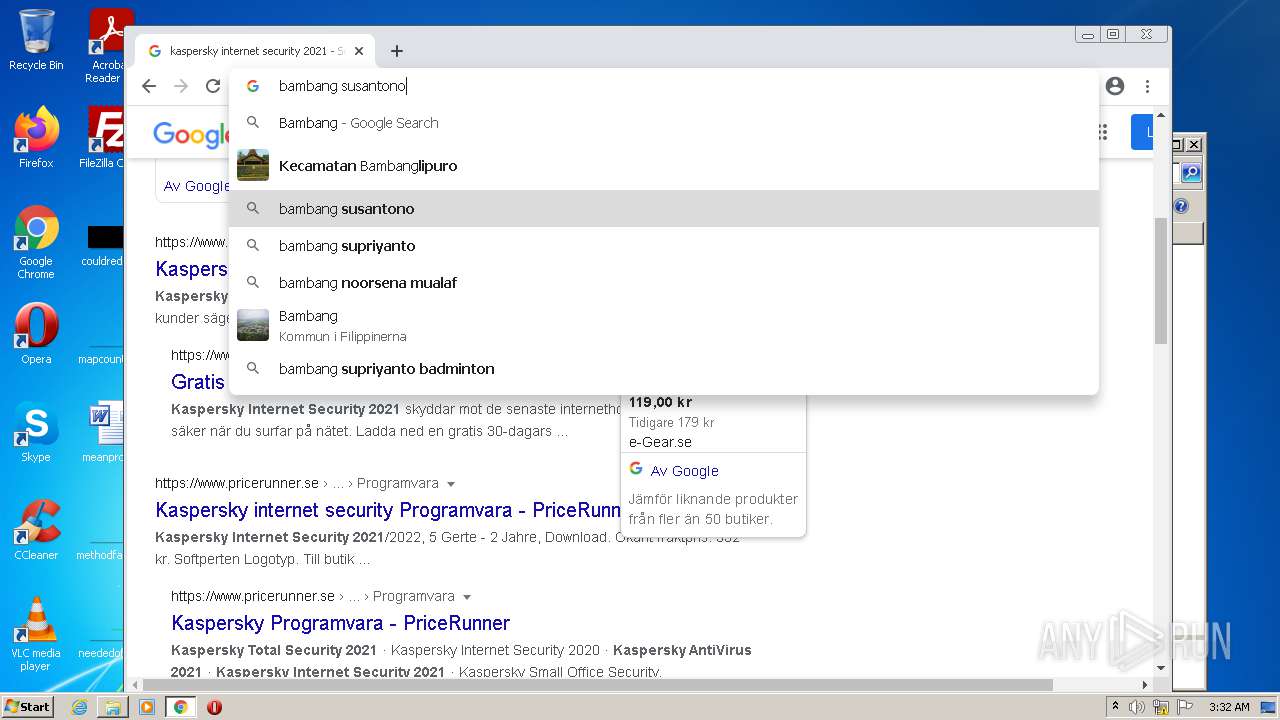Click the vertical scrollbar of the Chrome page

pyautogui.click(x=1161, y=280)
